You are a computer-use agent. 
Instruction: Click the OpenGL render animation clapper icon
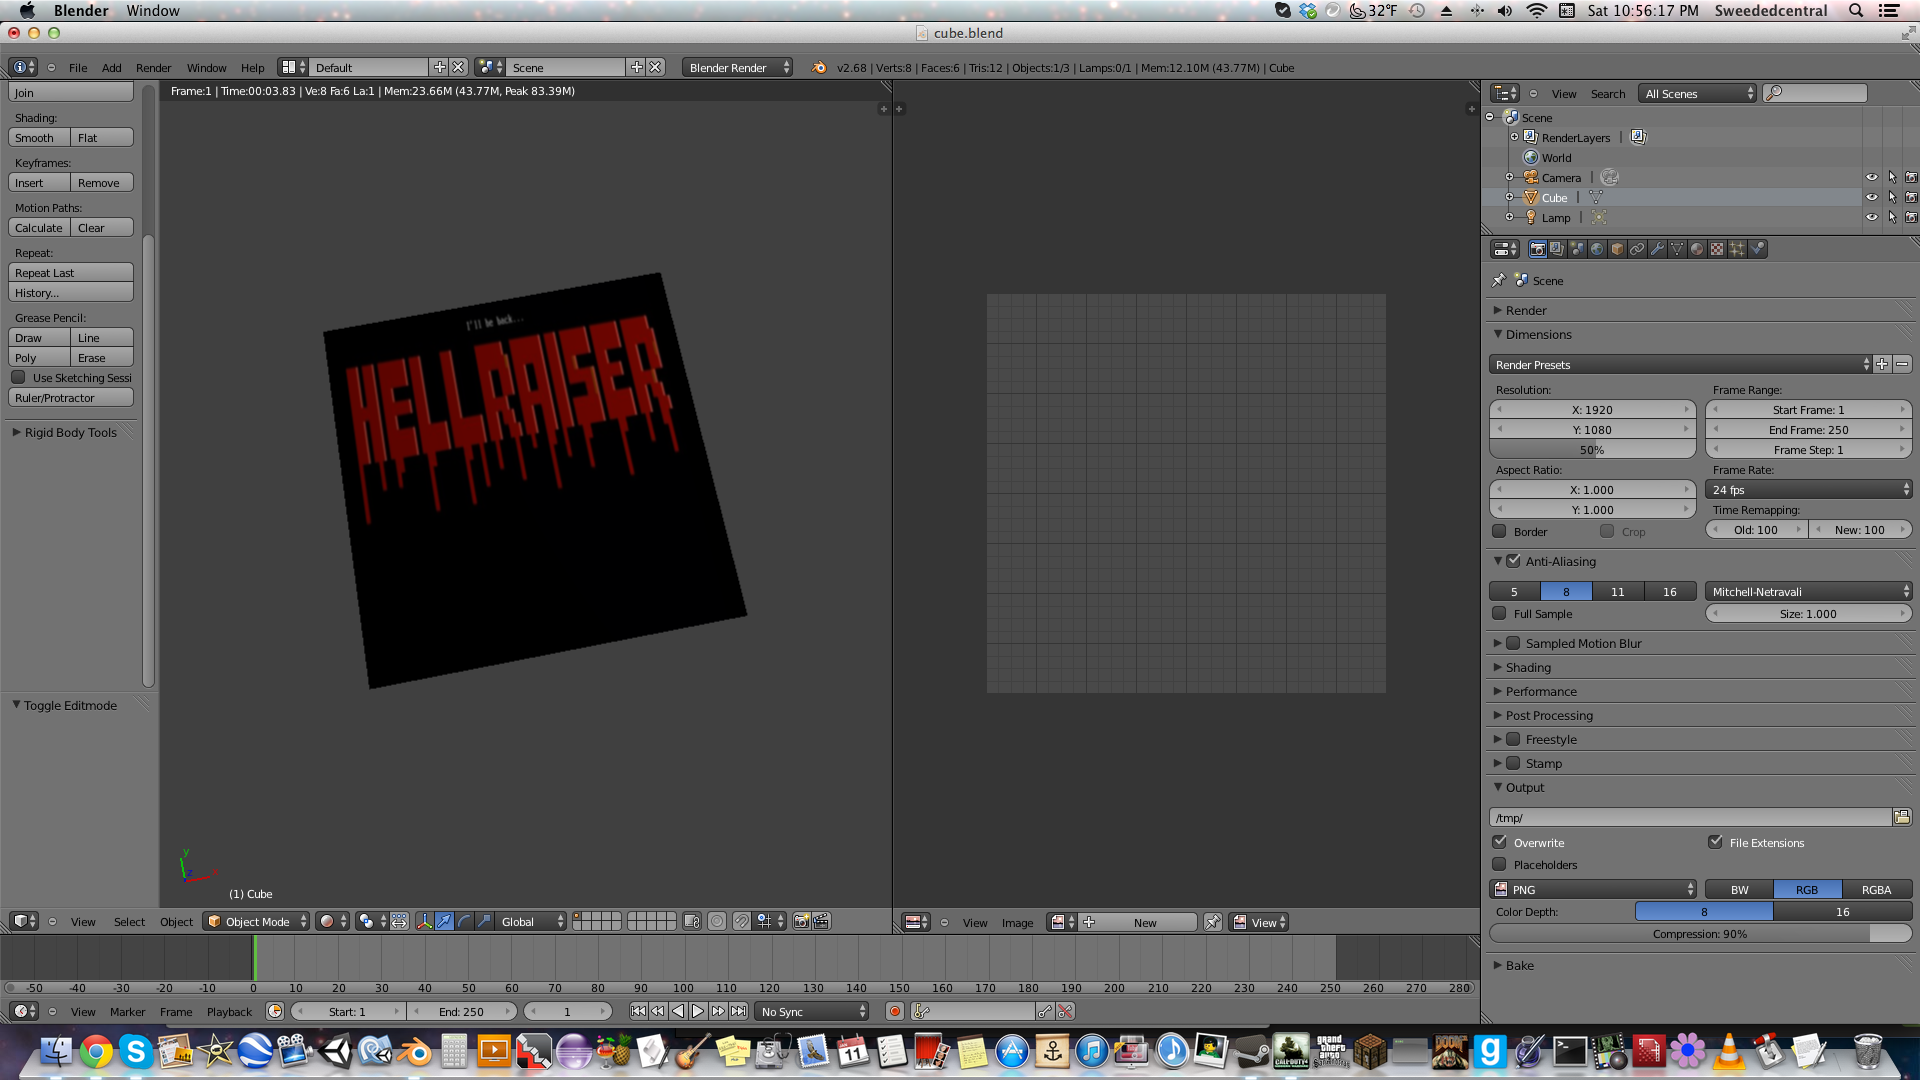[821, 921]
